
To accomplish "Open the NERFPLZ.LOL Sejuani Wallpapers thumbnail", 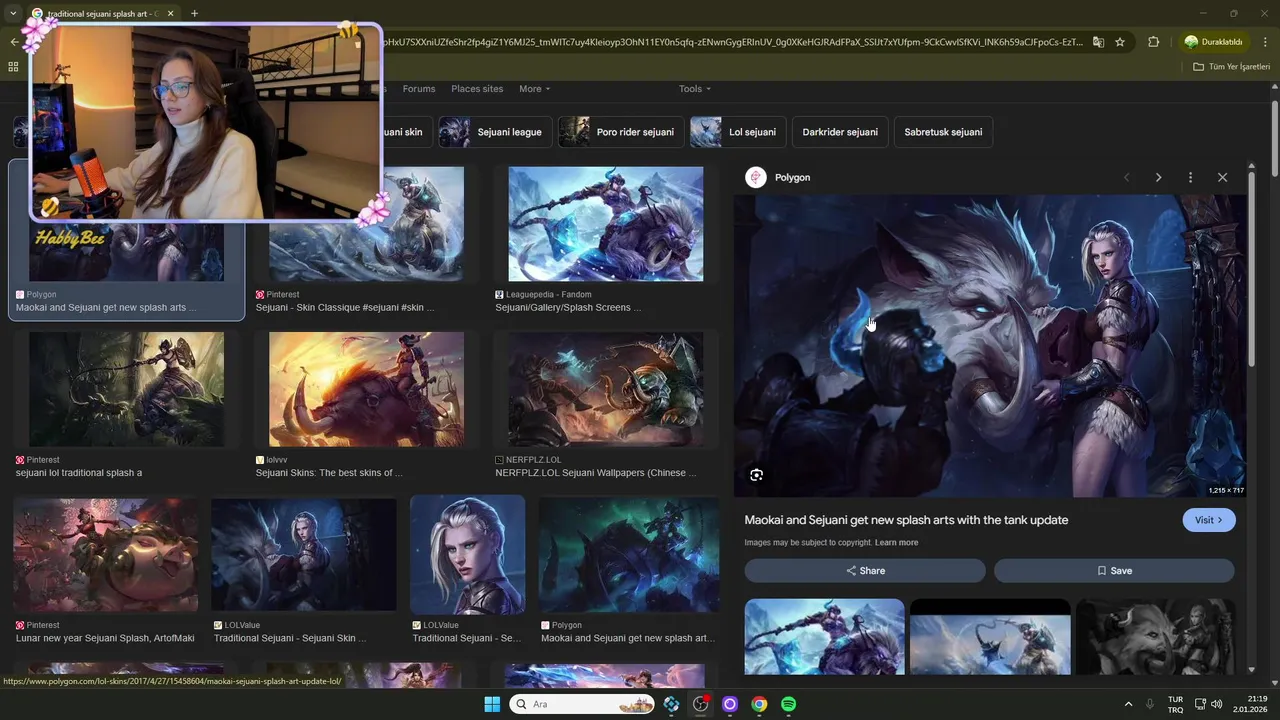I will [x=606, y=389].
